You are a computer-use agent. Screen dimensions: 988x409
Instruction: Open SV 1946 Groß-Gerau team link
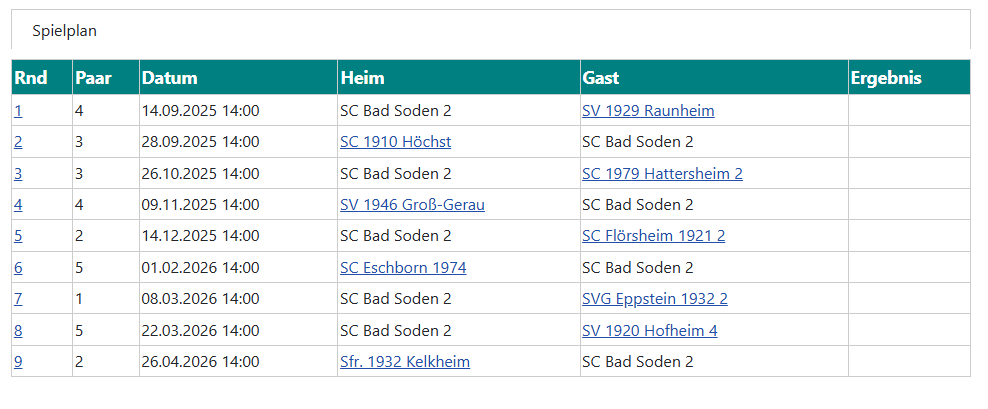(x=412, y=205)
